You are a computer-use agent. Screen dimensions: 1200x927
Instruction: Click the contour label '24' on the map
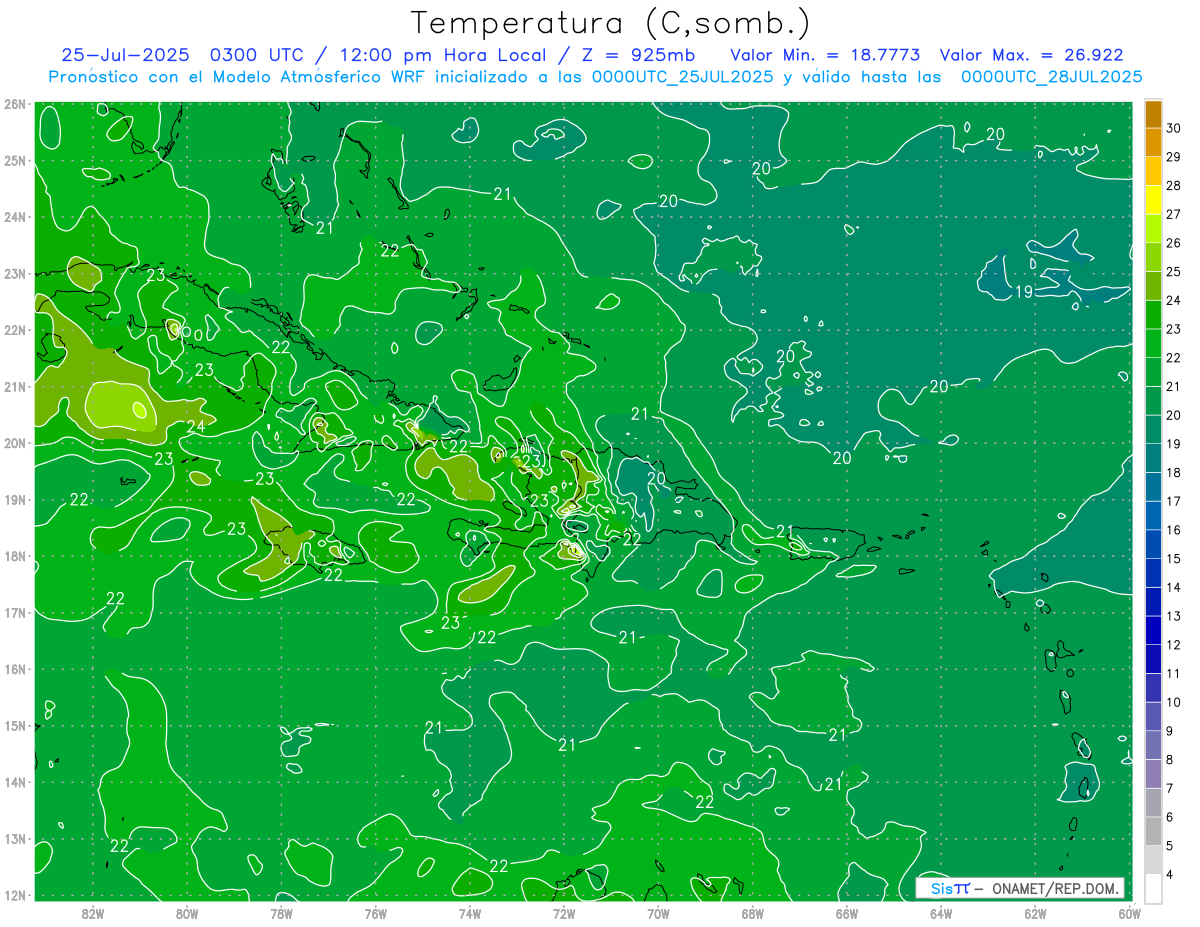(x=196, y=426)
